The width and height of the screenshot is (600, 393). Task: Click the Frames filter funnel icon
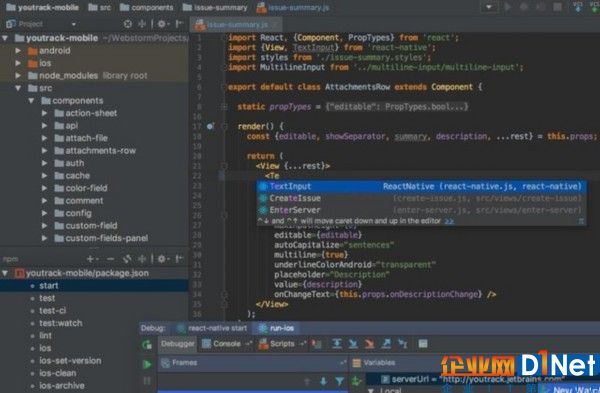339,381
